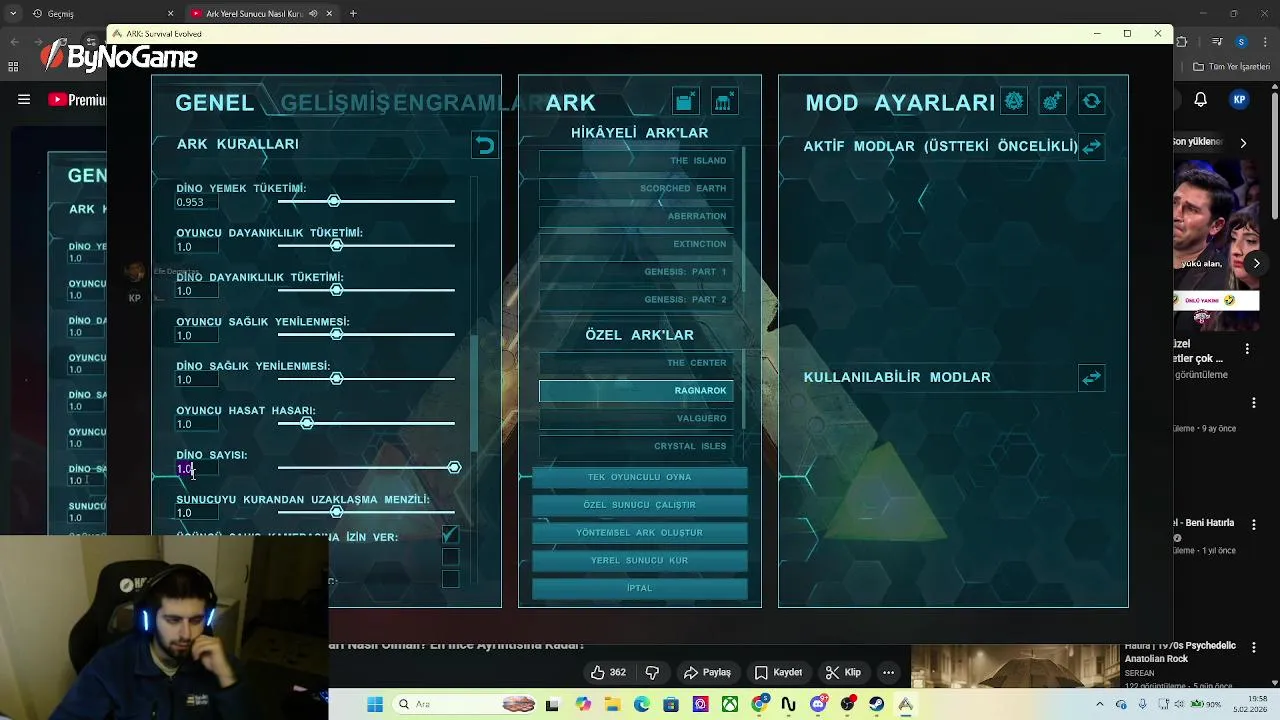Open a new browser tab with plus
1280x720 pixels.
(353, 13)
